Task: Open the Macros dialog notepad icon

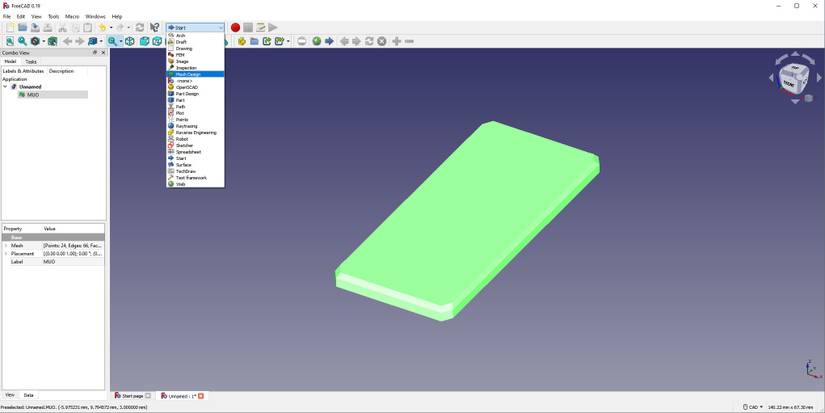Action: [x=260, y=27]
